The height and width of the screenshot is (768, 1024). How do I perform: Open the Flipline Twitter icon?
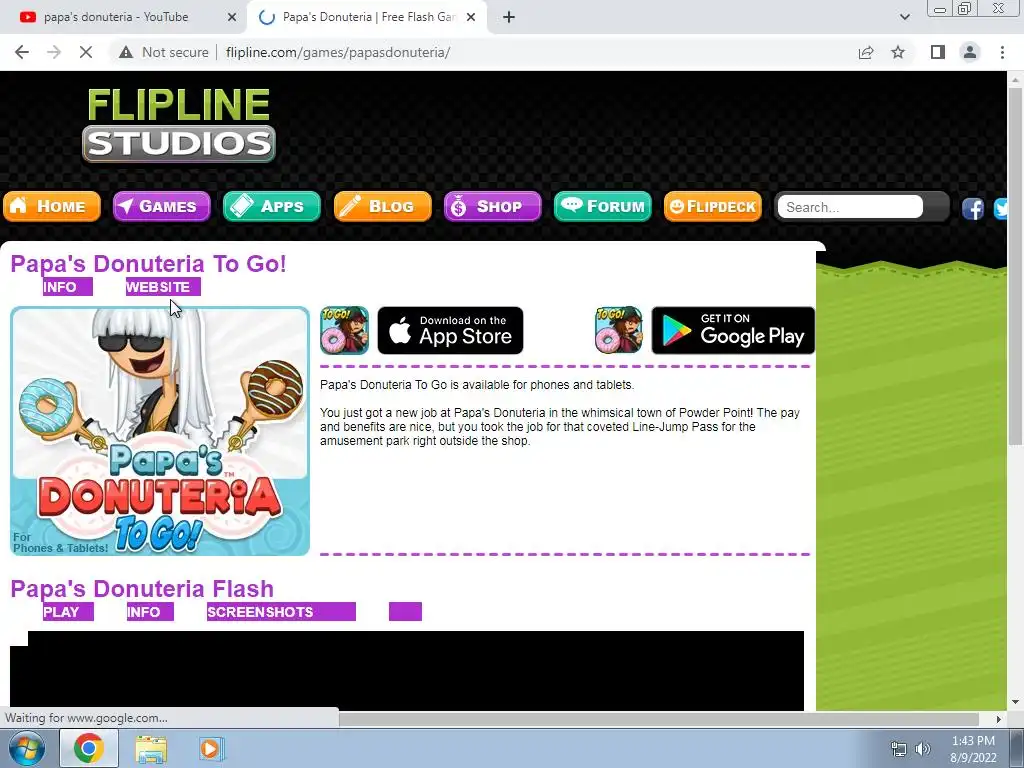tap(1000, 208)
